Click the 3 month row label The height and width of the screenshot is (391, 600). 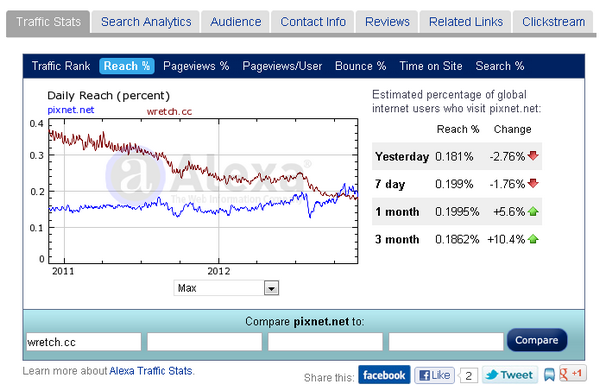(397, 239)
